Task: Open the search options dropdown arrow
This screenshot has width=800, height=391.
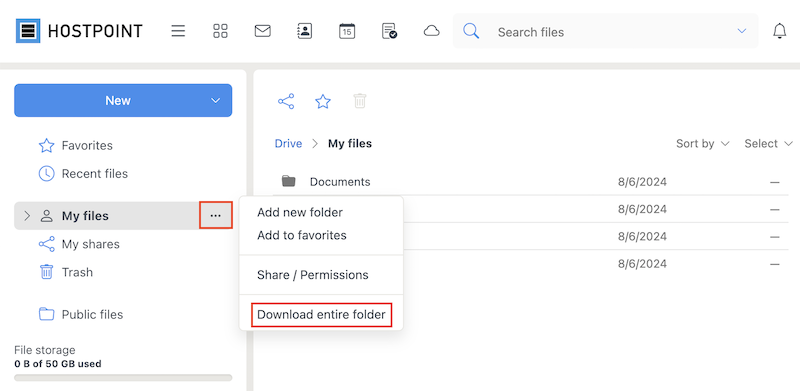Action: [742, 31]
